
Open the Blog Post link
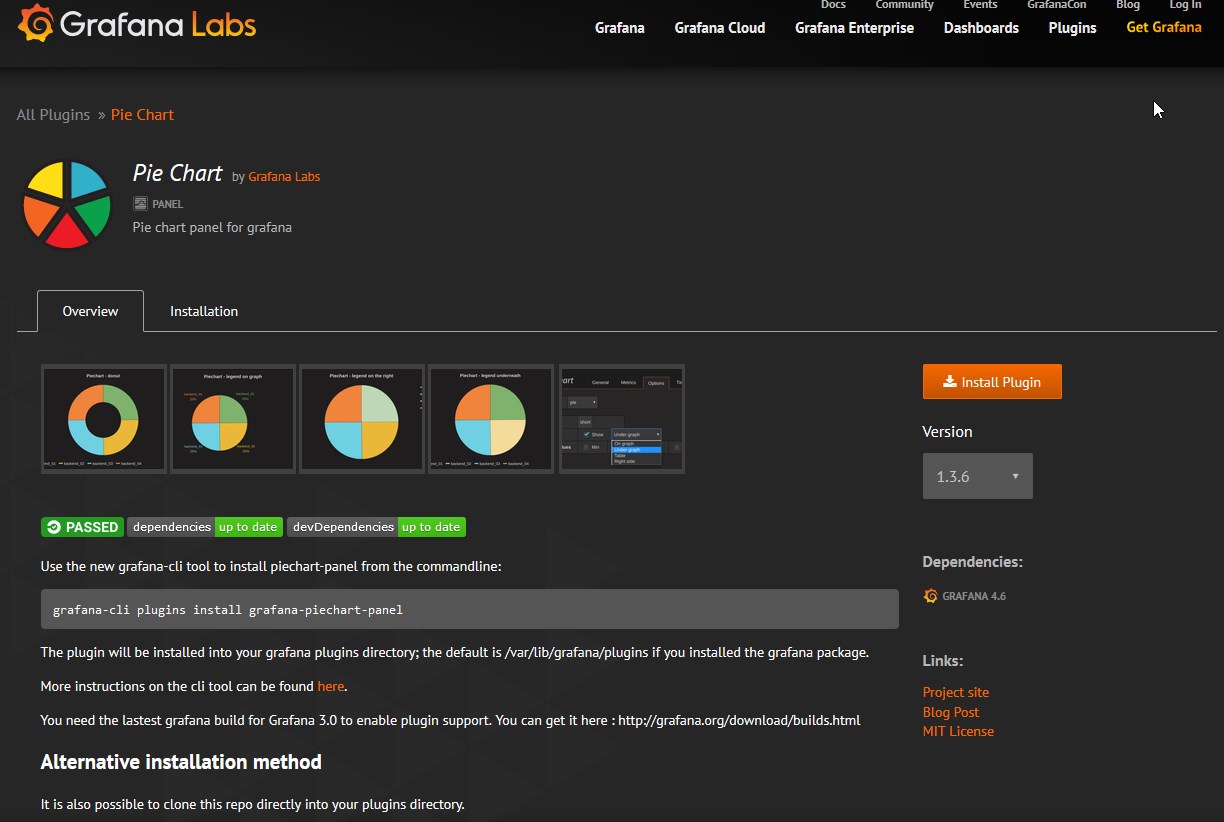[x=951, y=712]
